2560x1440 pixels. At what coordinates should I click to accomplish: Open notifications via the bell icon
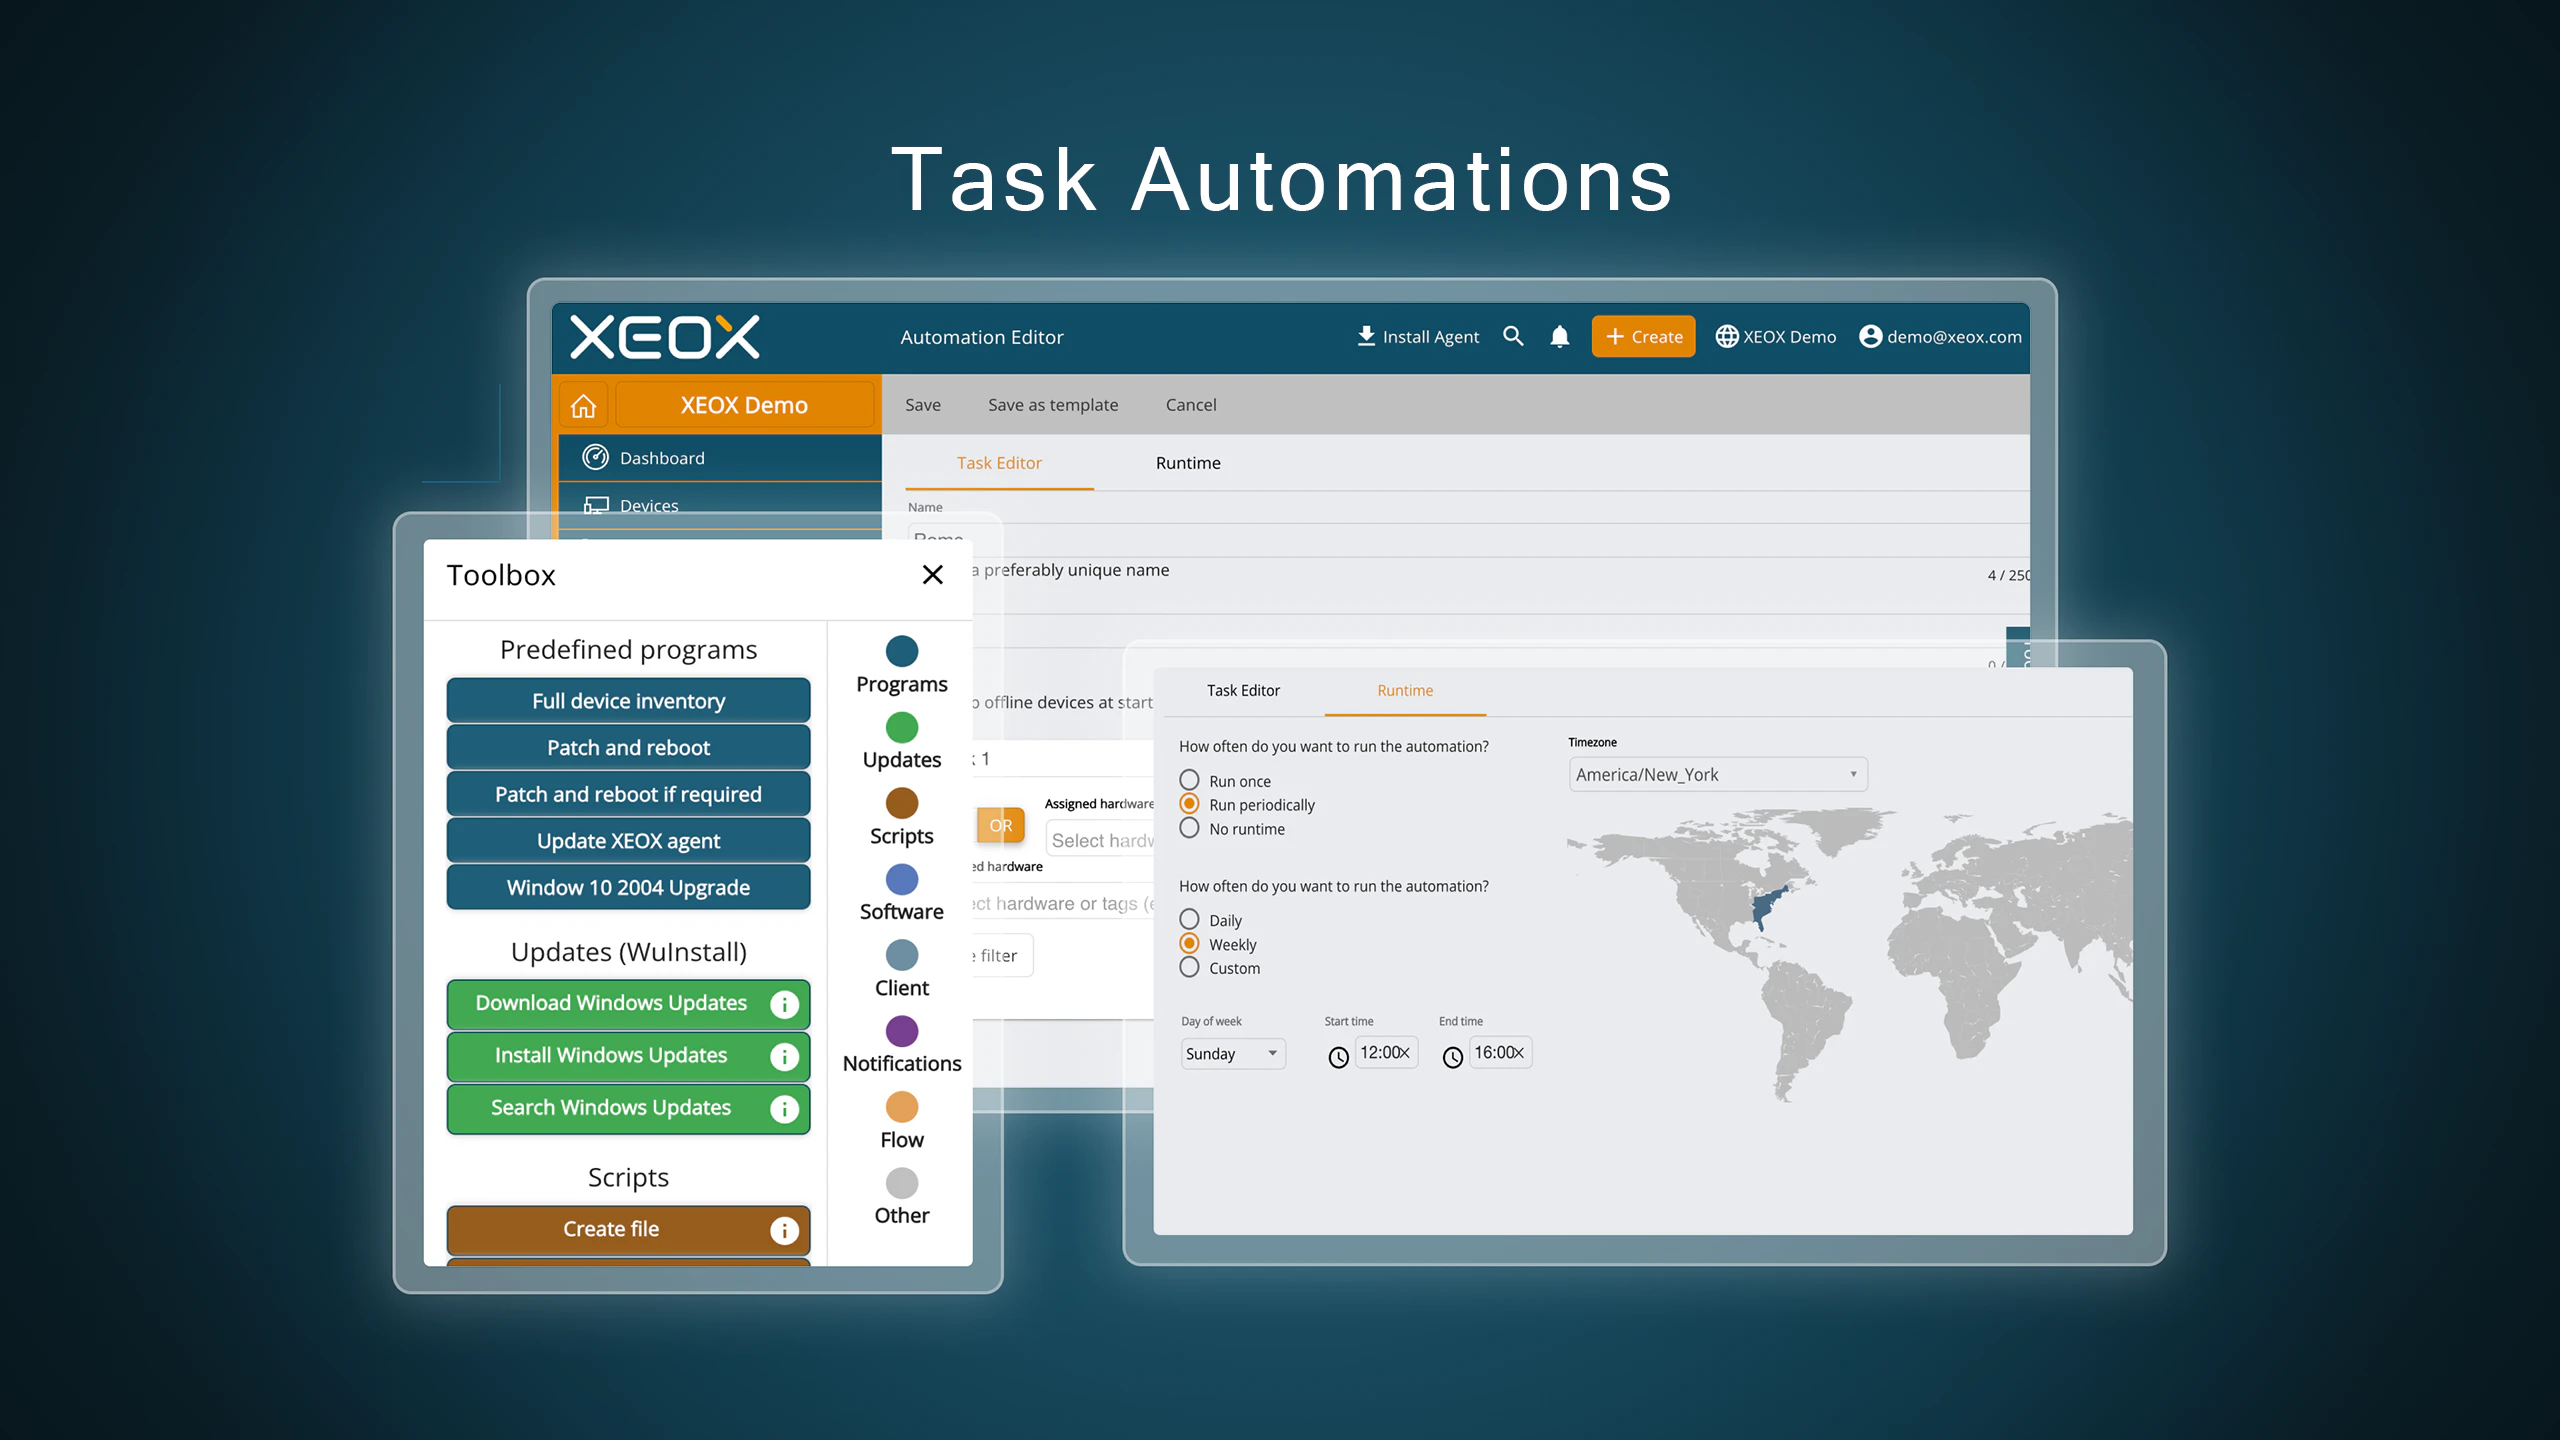1559,336
